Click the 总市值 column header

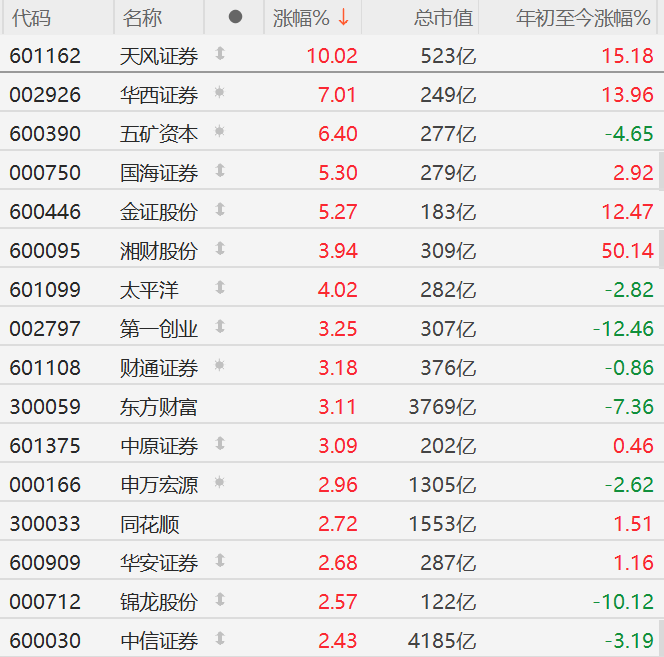pos(443,18)
